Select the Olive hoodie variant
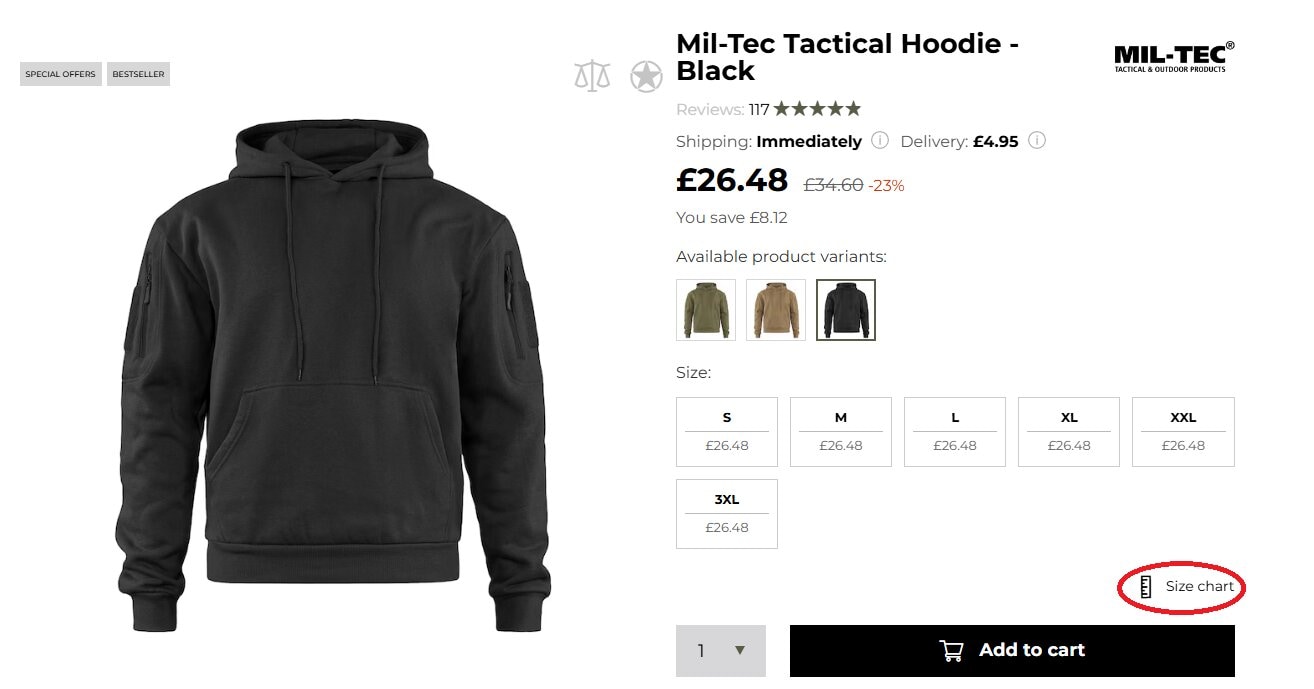Screen dimensions: 1314x689 (705, 309)
